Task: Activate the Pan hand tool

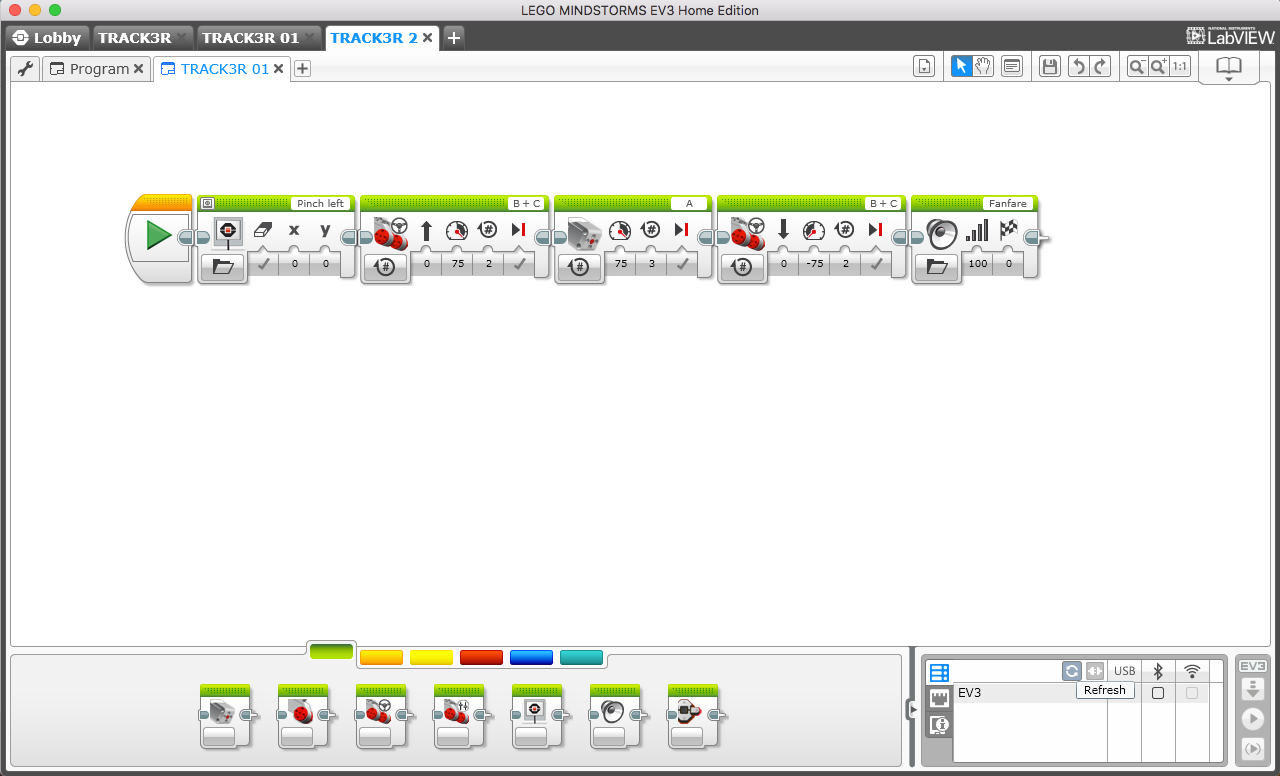Action: pyautogui.click(x=983, y=67)
